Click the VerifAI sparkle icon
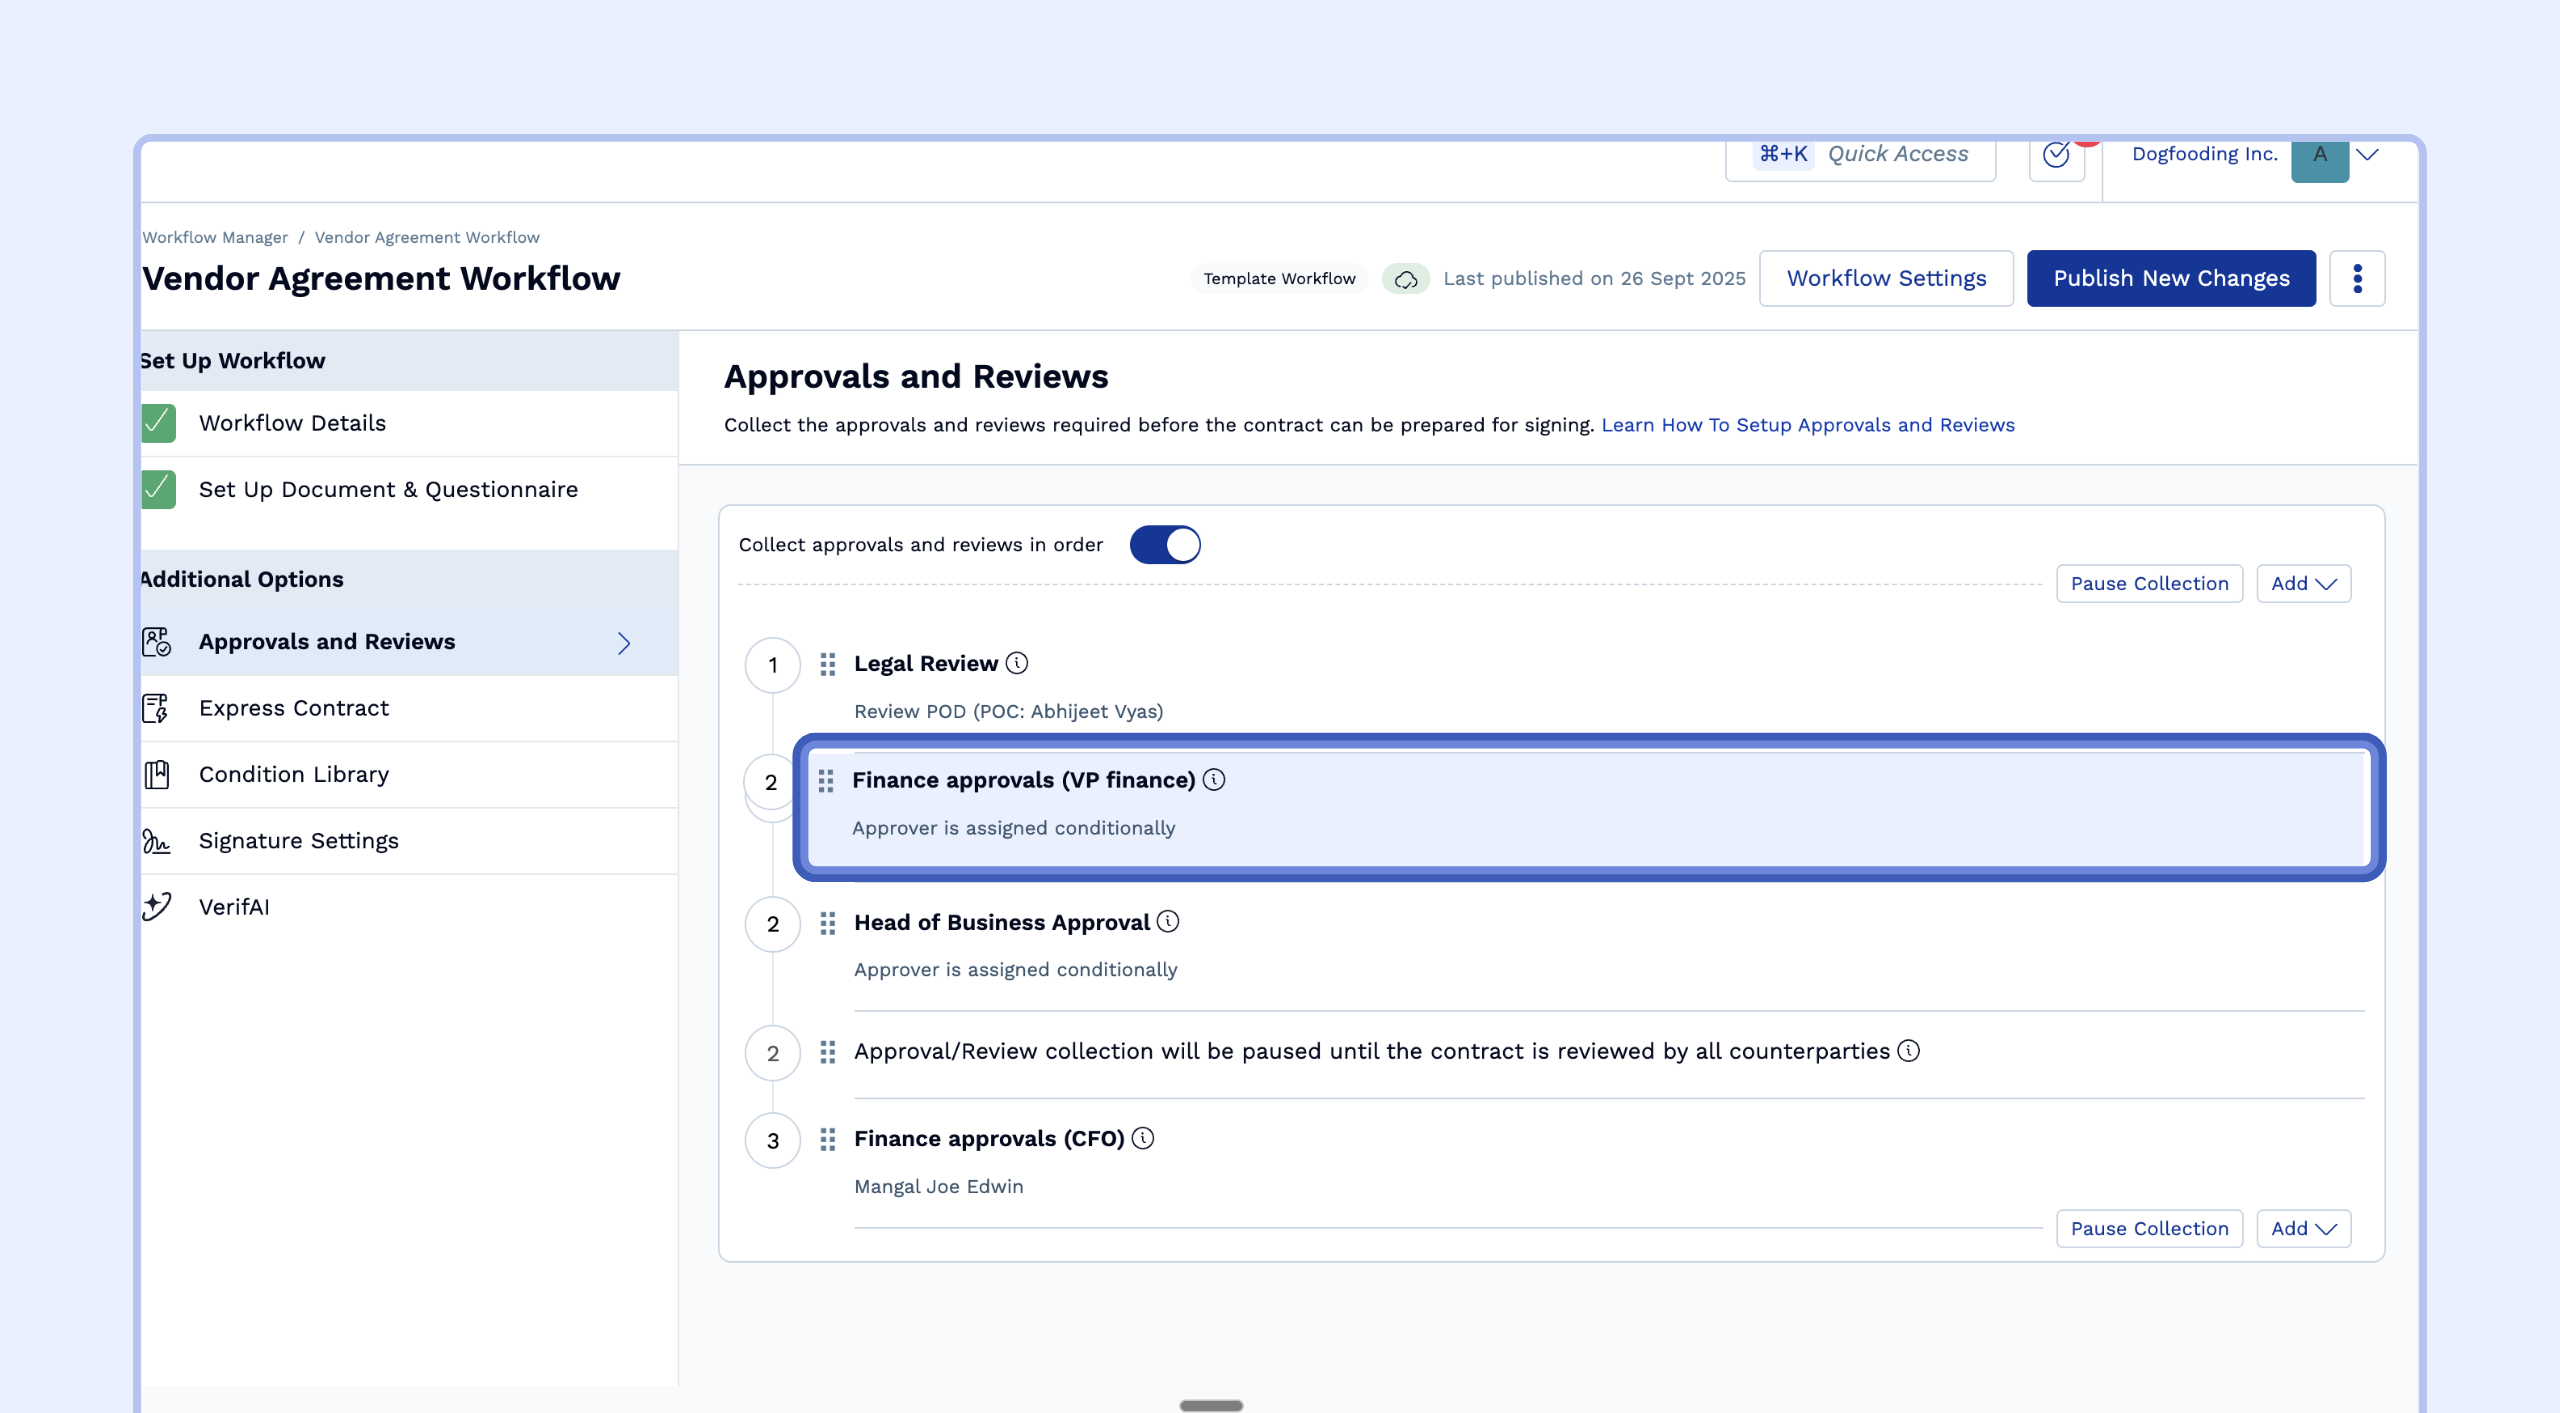2560x1413 pixels. pyautogui.click(x=156, y=907)
